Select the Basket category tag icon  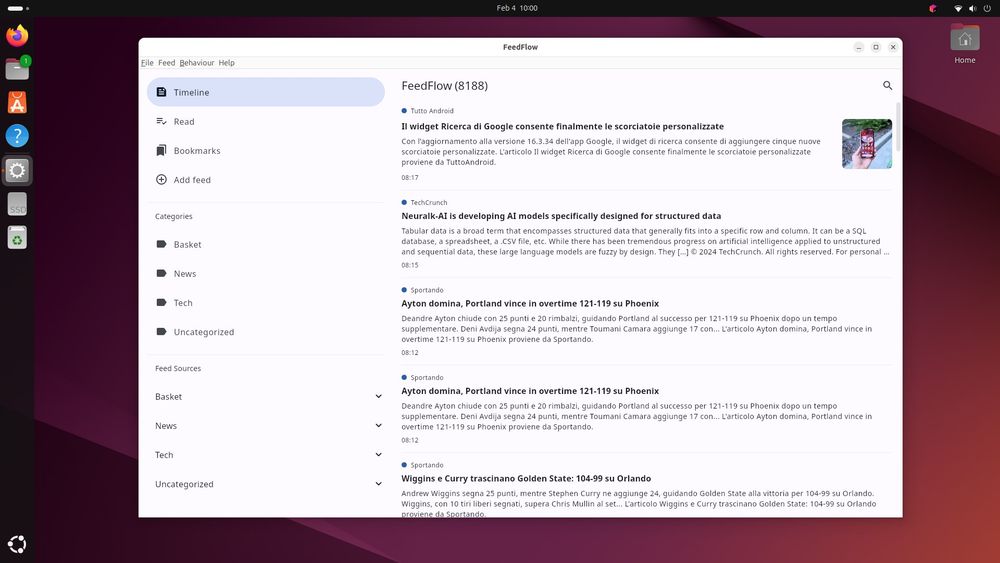click(x=161, y=244)
